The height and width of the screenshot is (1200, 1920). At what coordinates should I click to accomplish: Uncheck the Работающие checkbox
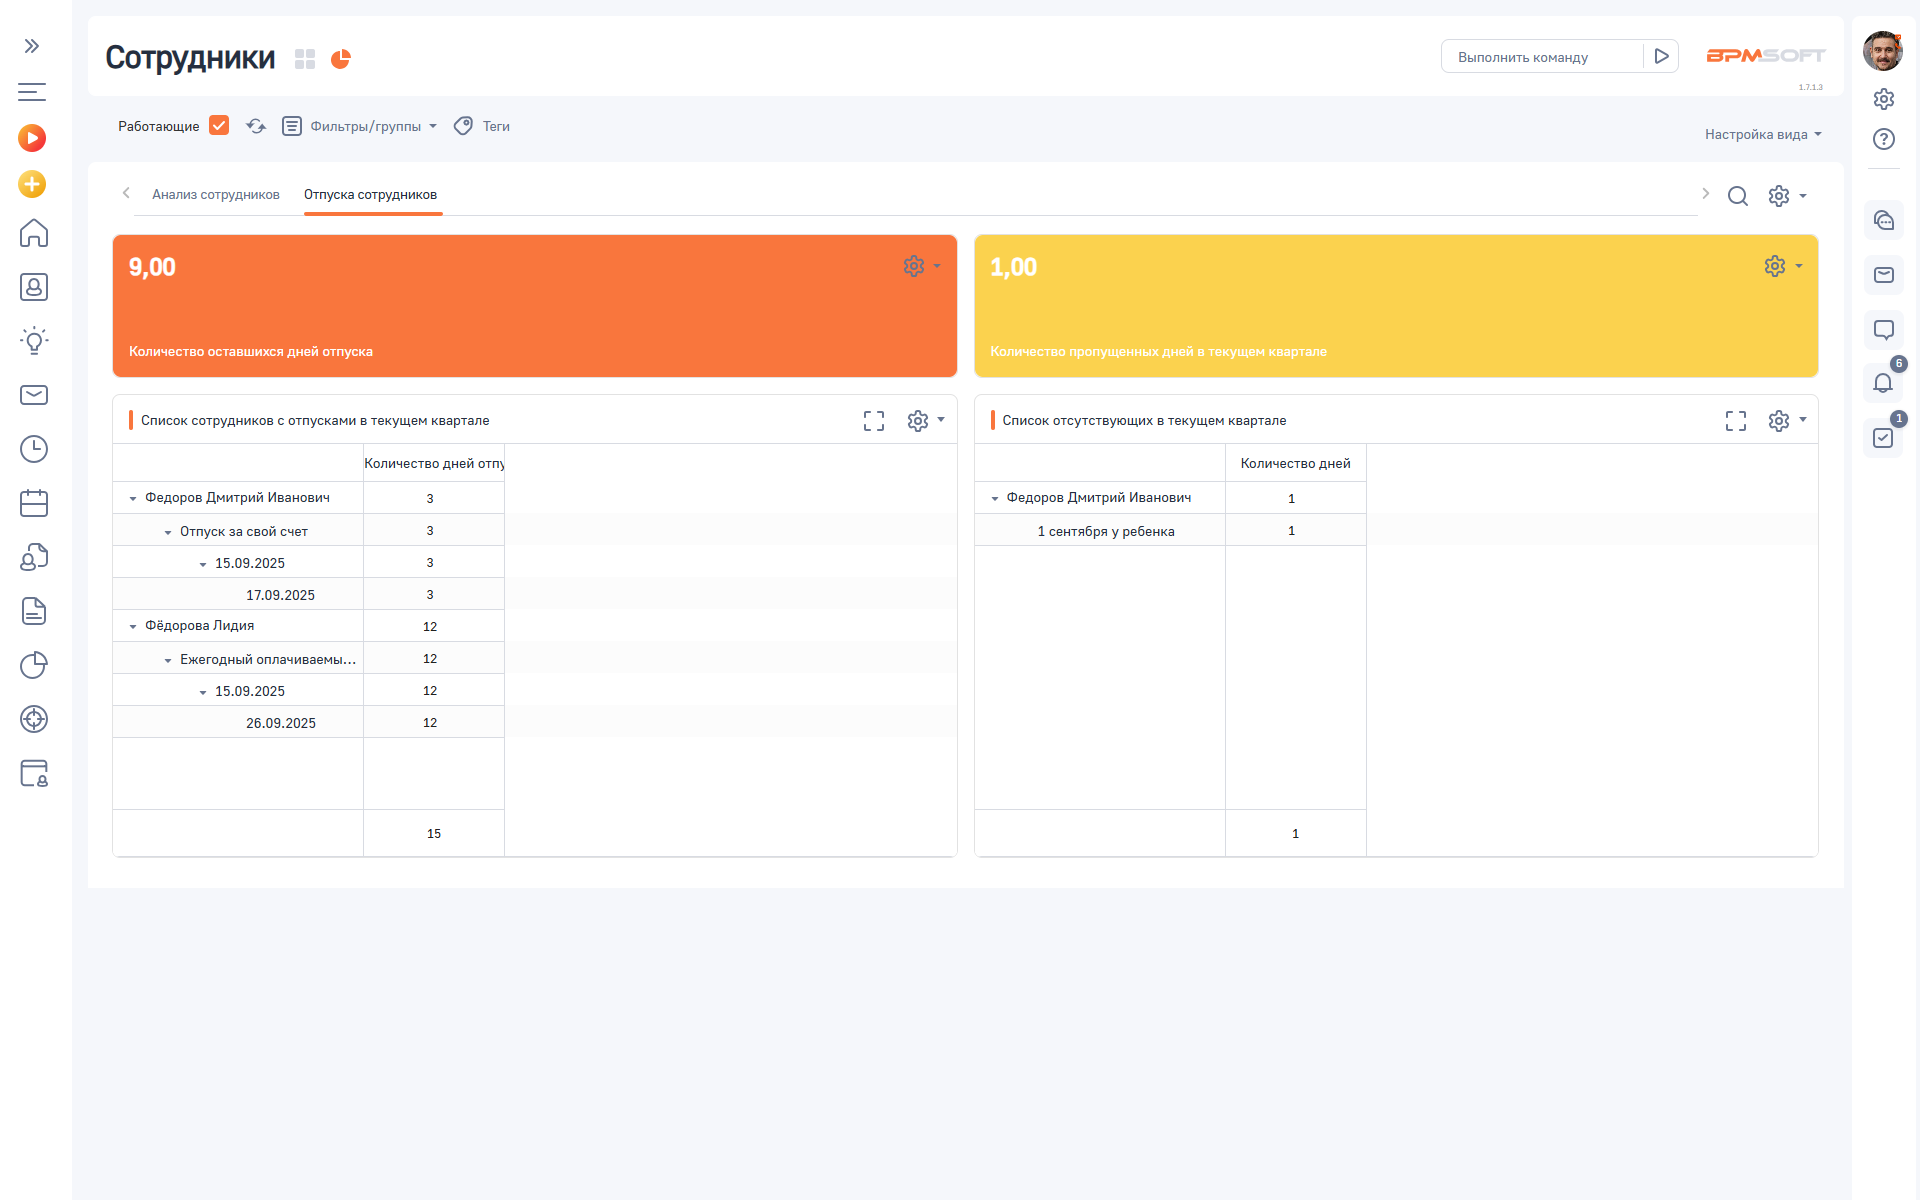pos(219,126)
